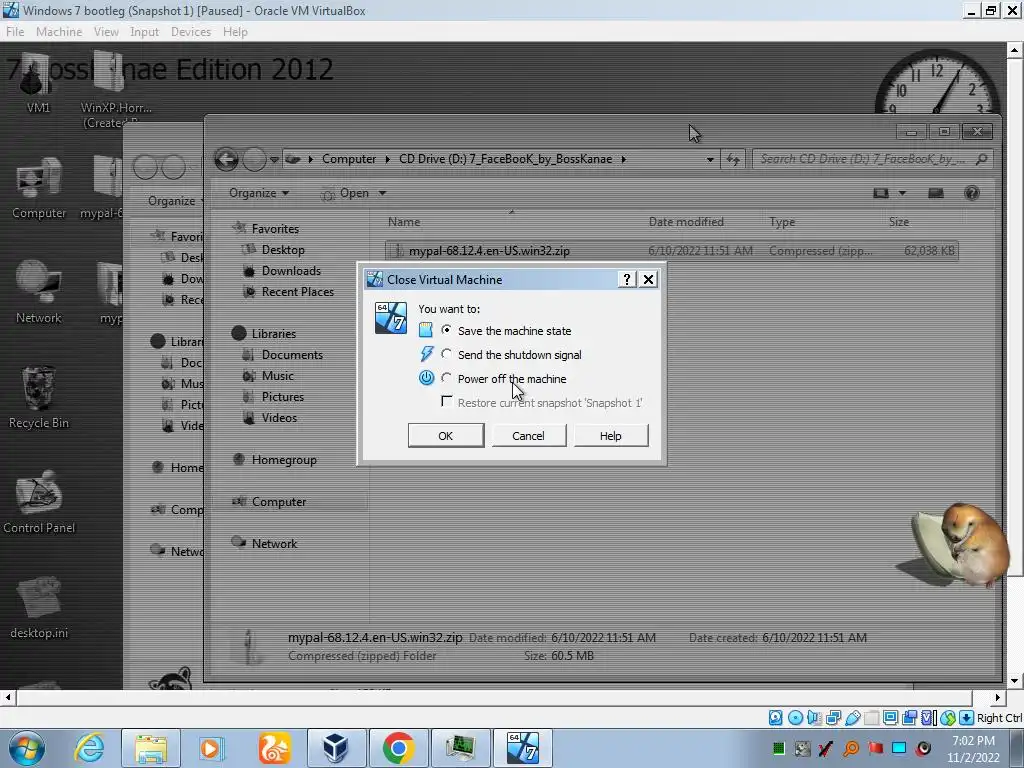
Task: Open Internet Explorer from the taskbar
Action: point(89,748)
